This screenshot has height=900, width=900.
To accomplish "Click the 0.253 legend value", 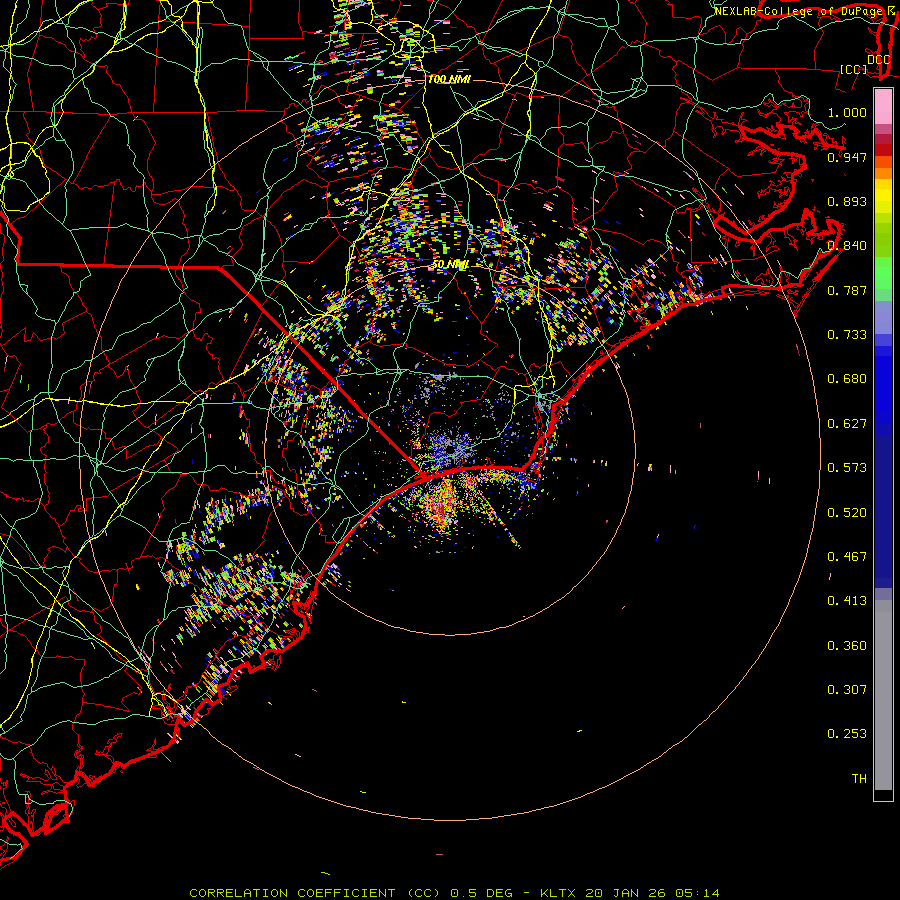I will tap(847, 734).
